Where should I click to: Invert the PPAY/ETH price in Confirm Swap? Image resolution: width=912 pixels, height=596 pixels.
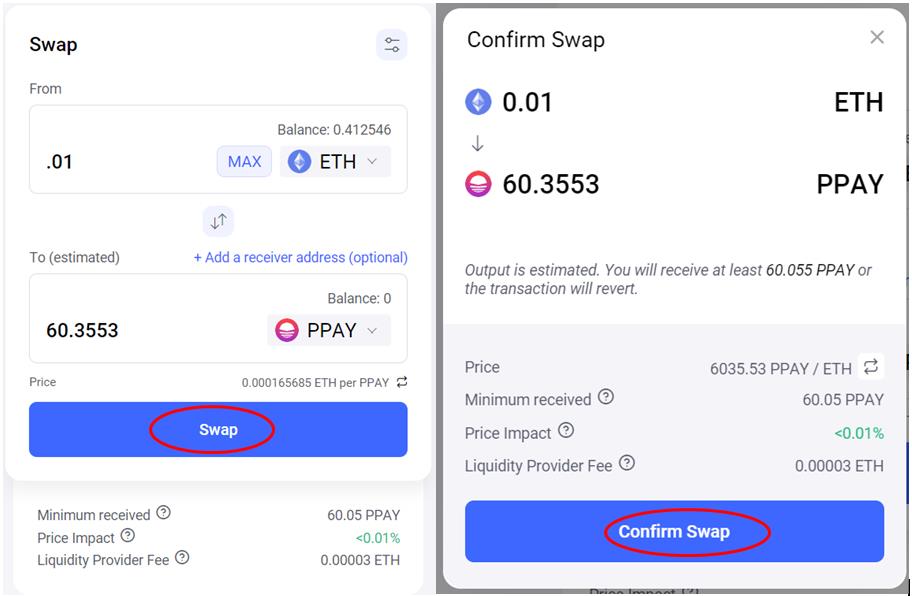coord(871,368)
